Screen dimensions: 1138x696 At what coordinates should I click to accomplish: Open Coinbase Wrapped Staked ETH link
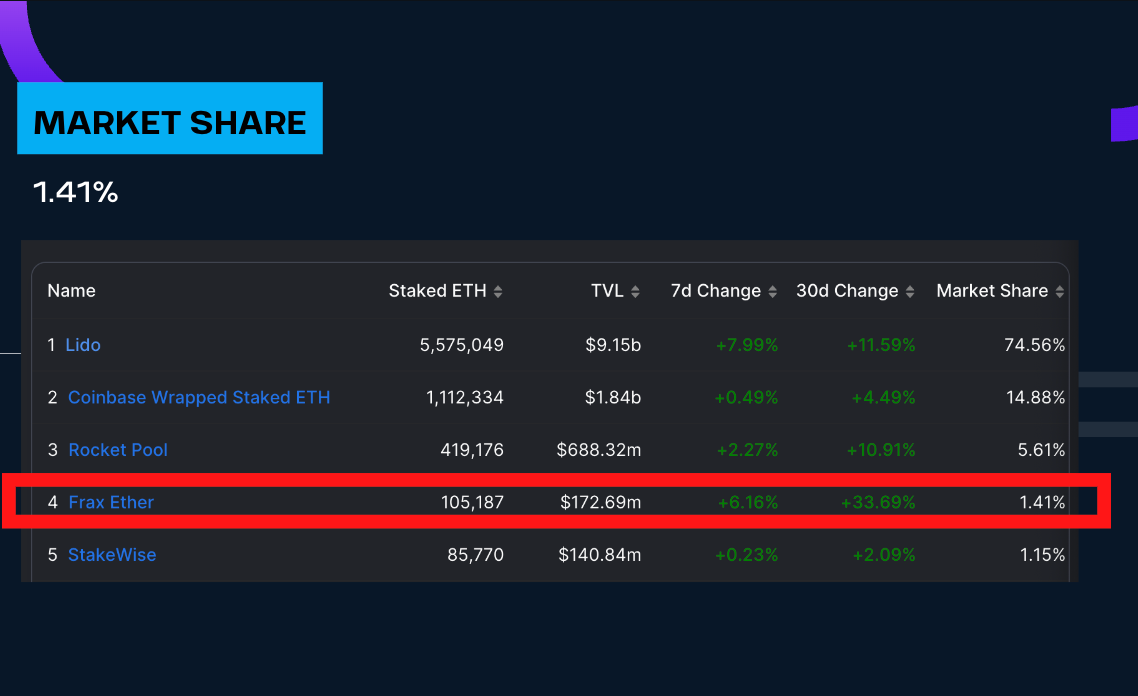coord(199,398)
